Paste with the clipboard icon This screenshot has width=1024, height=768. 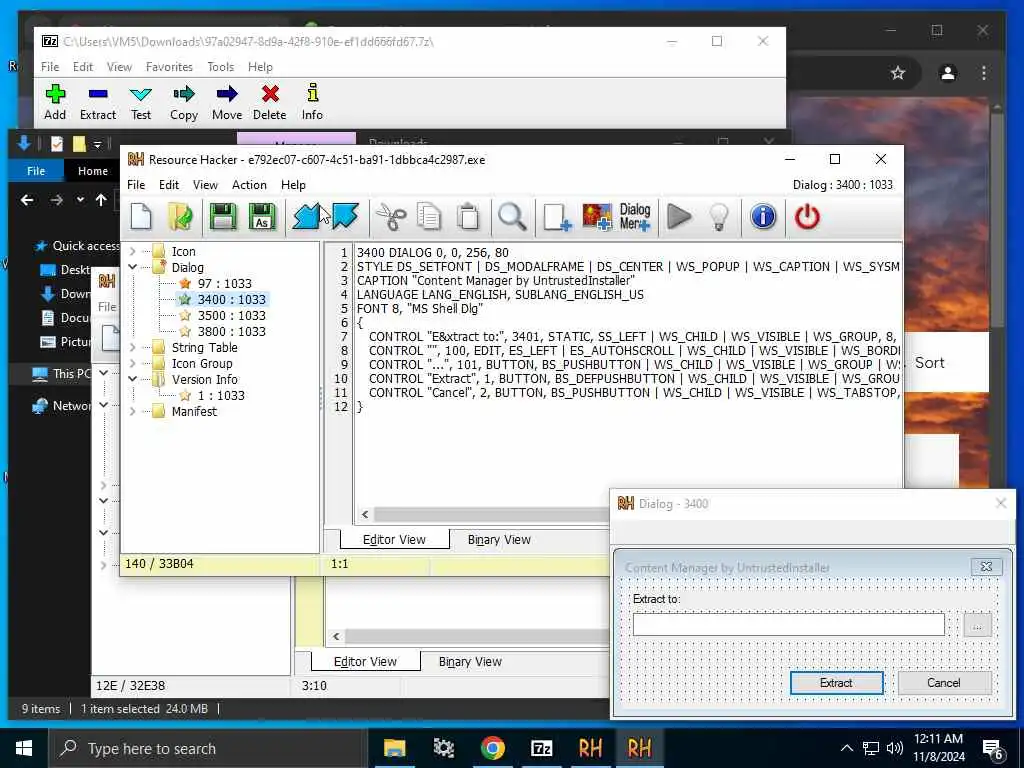(468, 217)
